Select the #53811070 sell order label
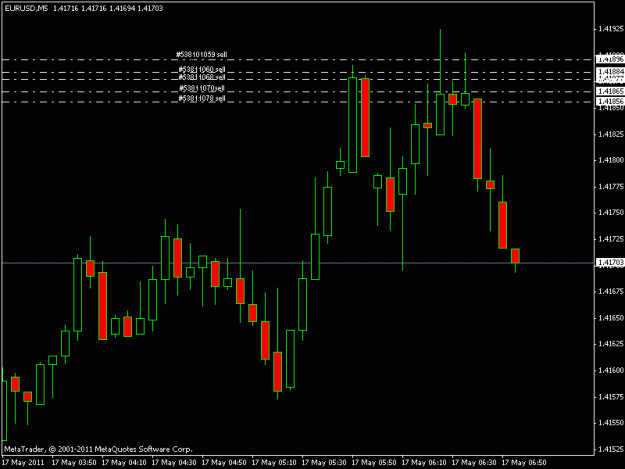 tap(202, 88)
